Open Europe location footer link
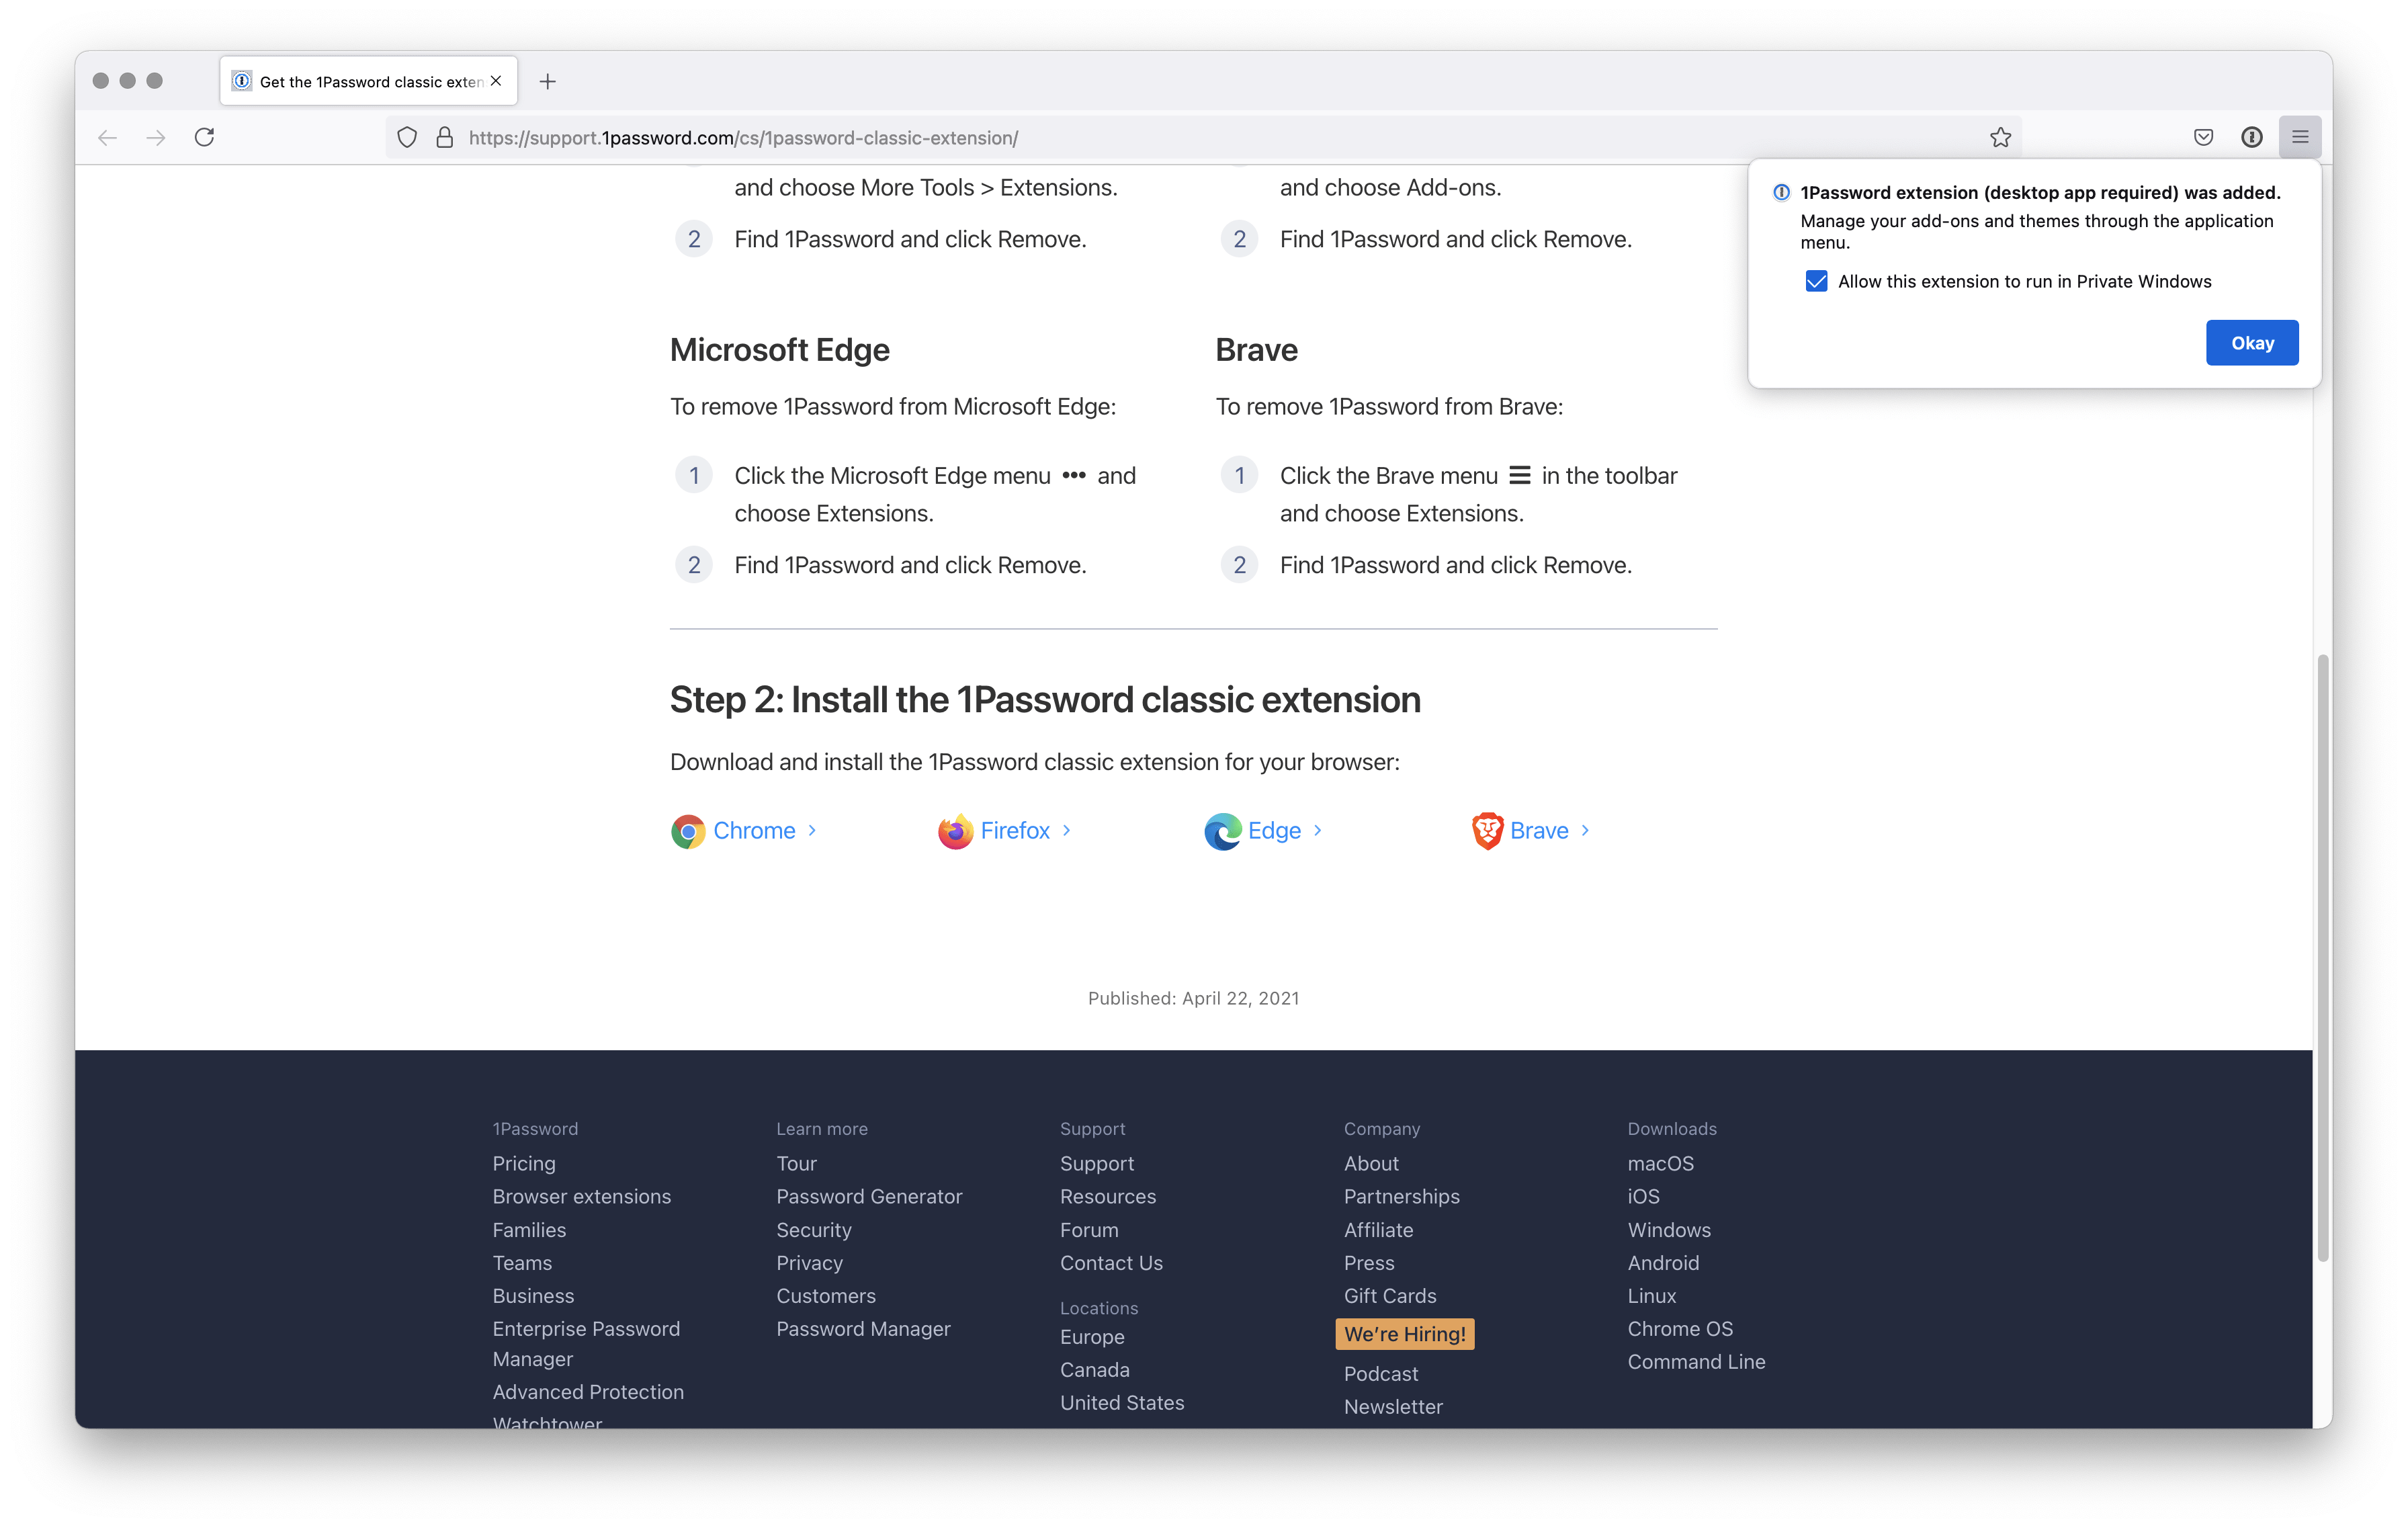This screenshot has height=1528, width=2408. [x=1092, y=1337]
